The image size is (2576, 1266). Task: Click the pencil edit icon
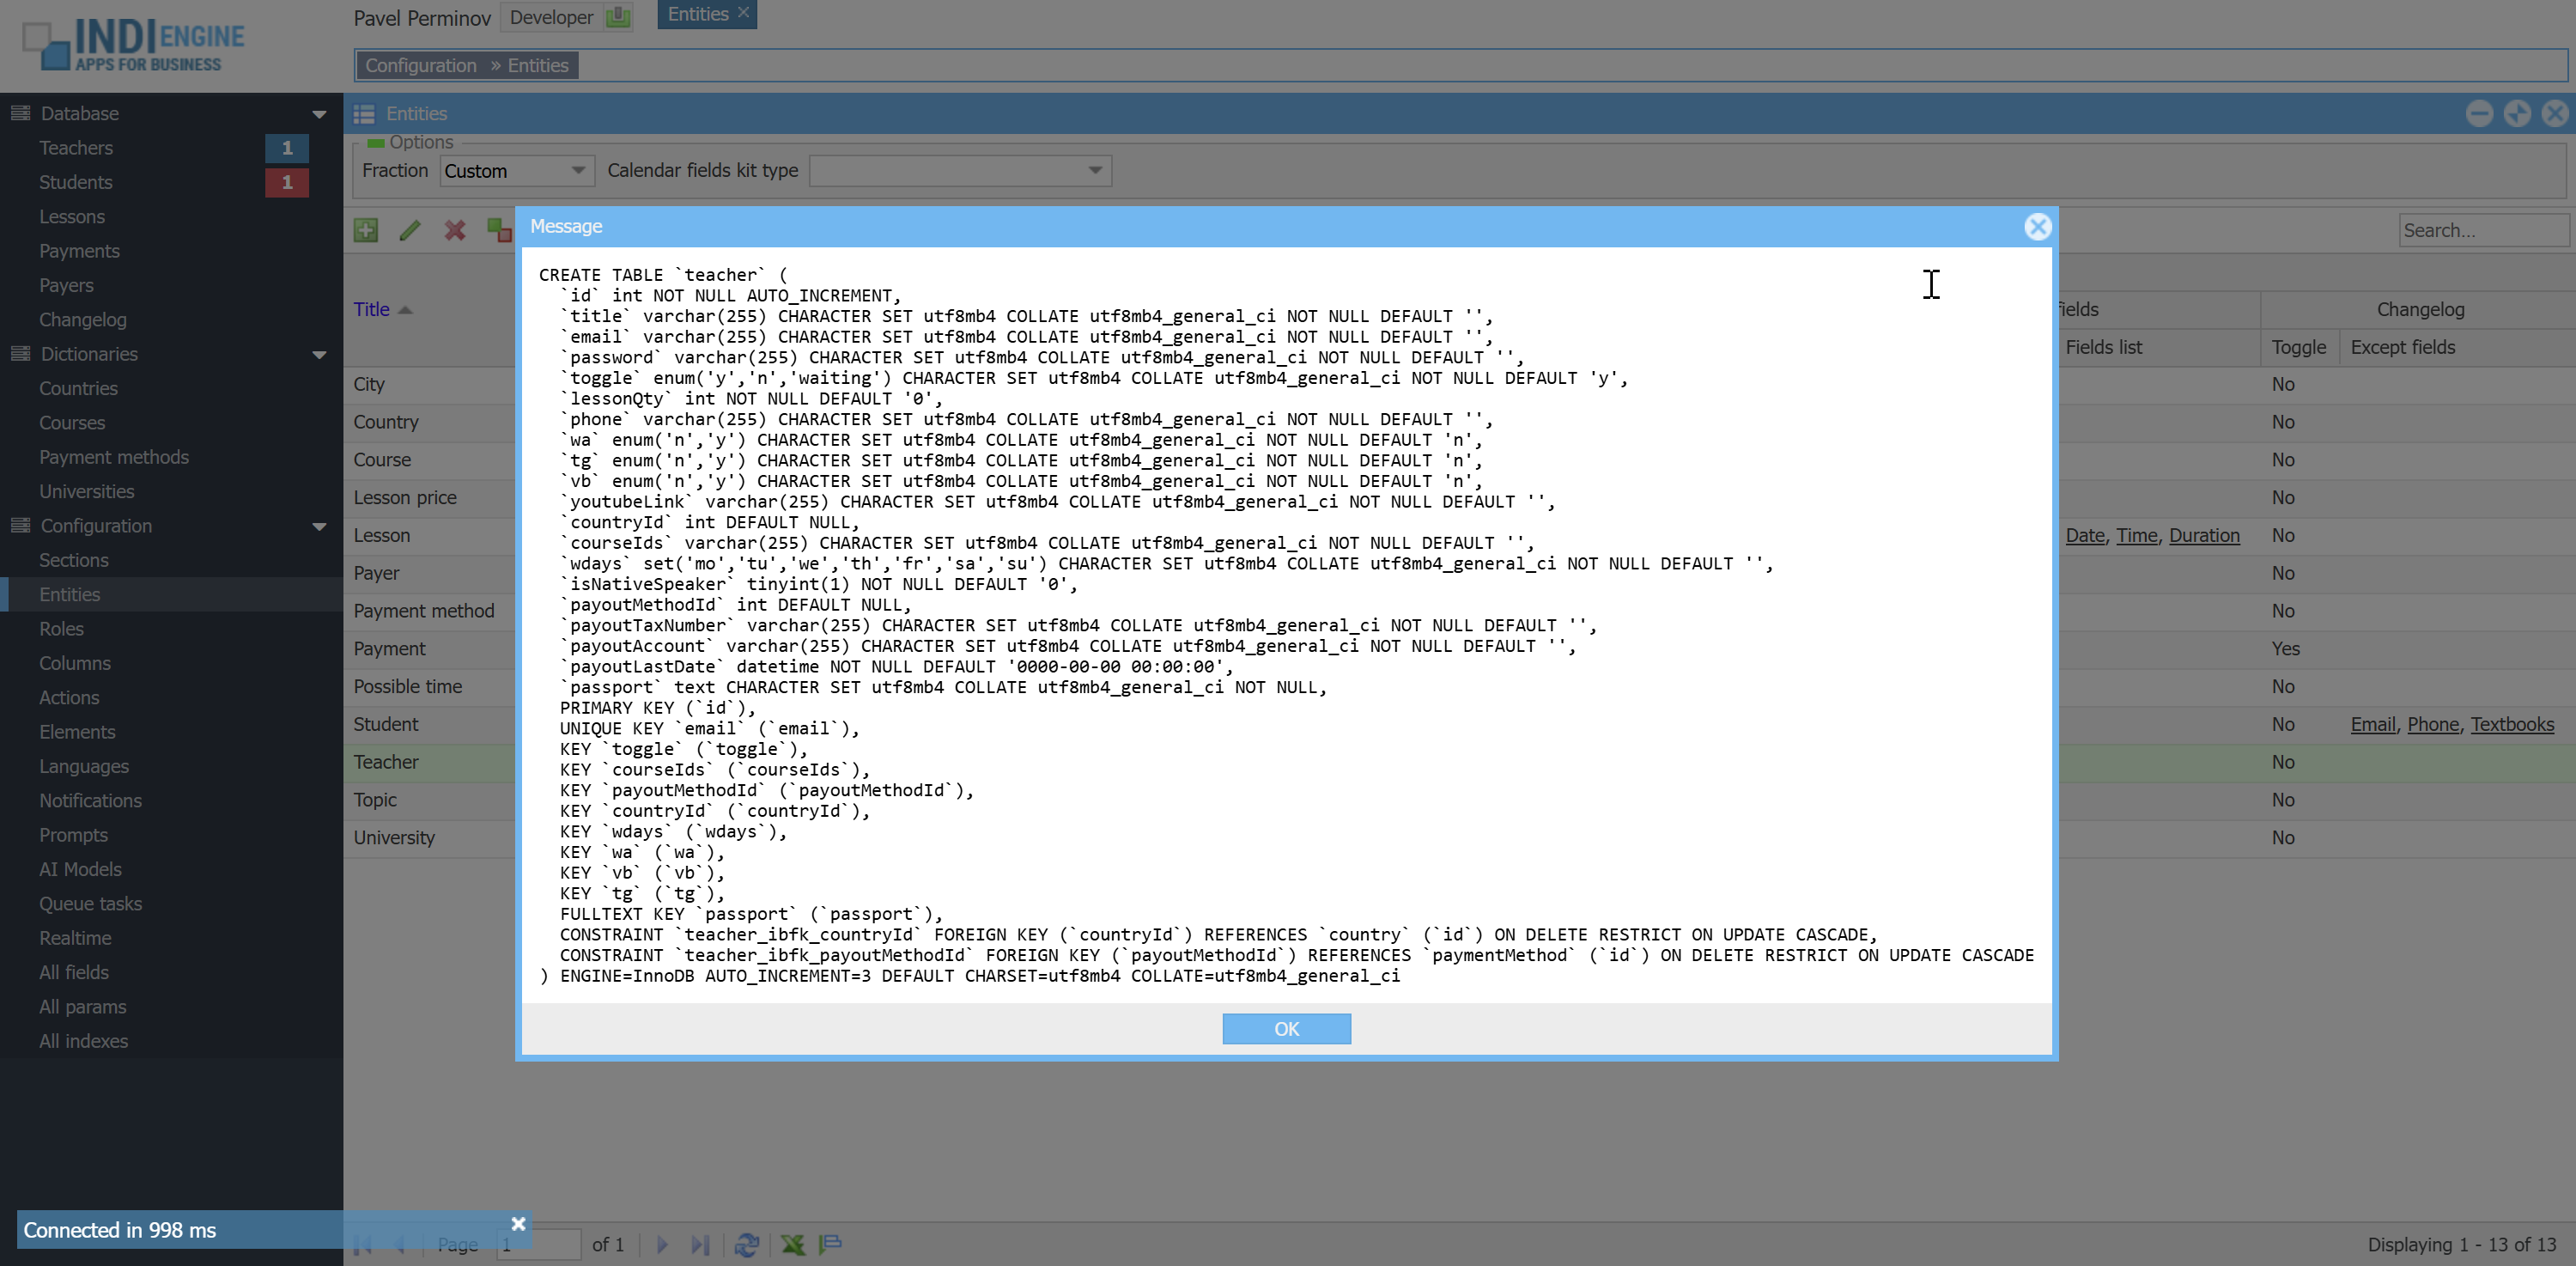tap(410, 230)
